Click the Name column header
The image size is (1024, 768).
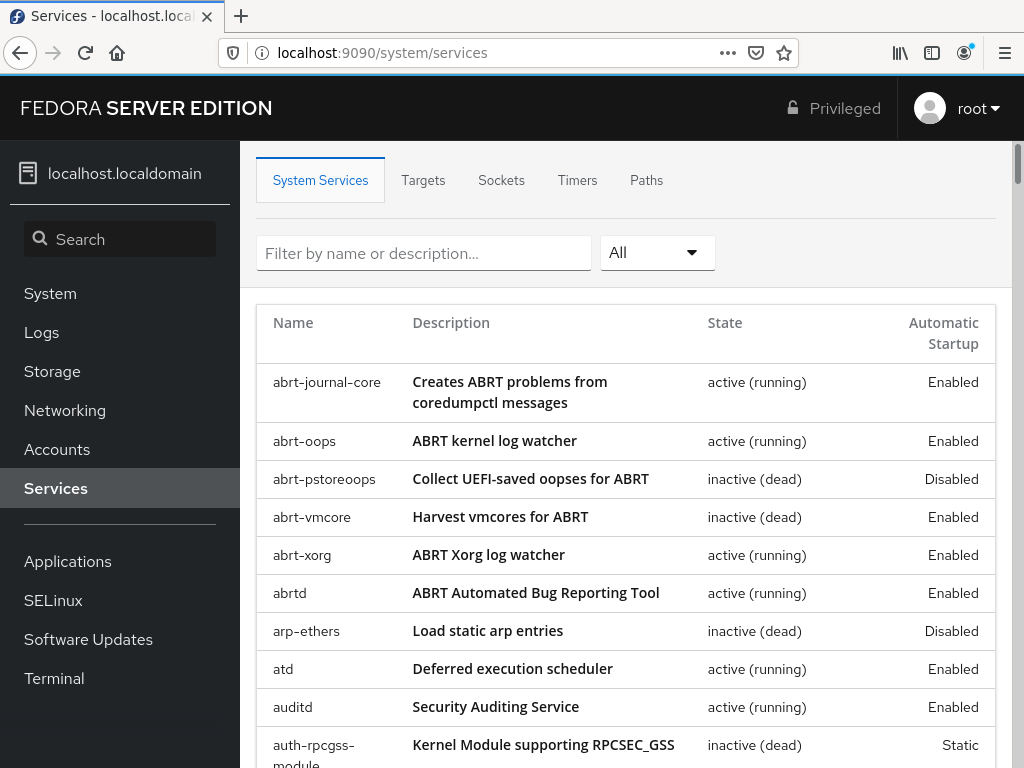[x=293, y=323]
